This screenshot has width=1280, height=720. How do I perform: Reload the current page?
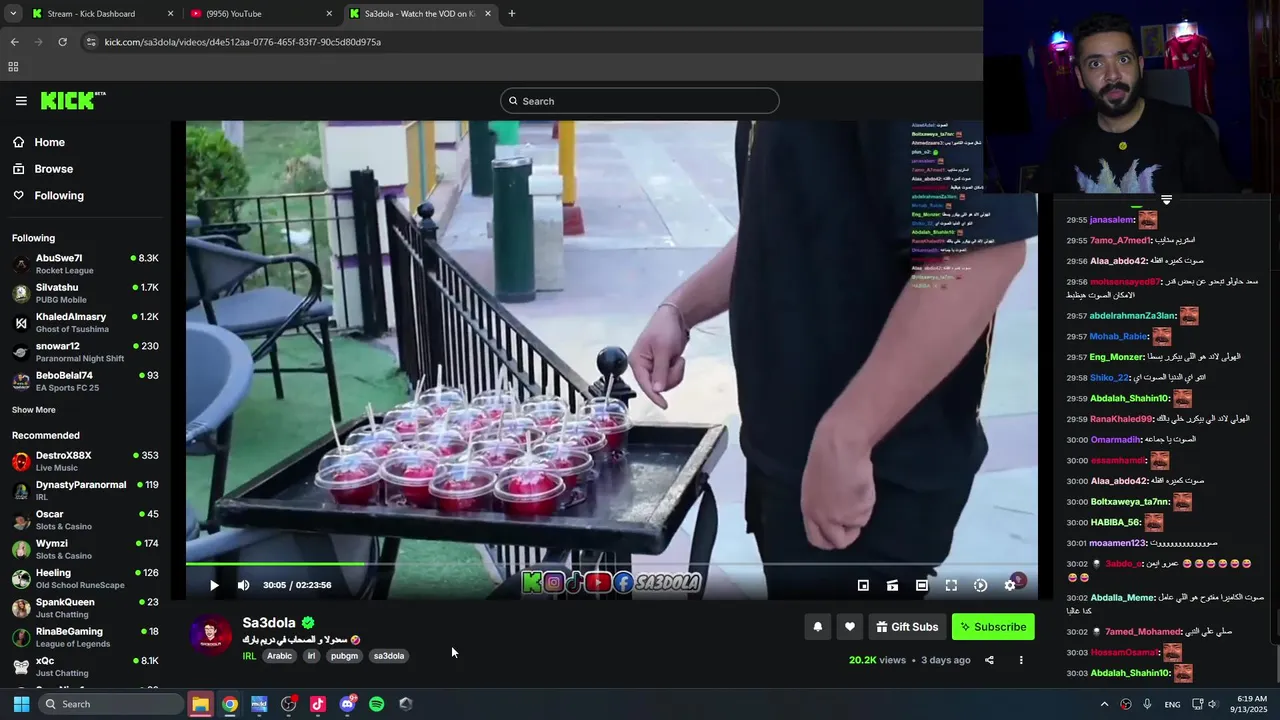[62, 42]
